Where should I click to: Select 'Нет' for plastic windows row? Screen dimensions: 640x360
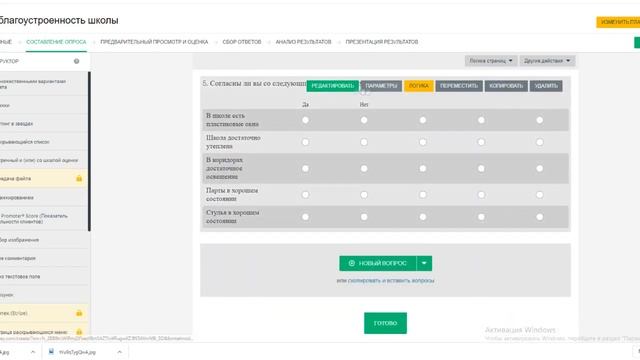[364, 120]
